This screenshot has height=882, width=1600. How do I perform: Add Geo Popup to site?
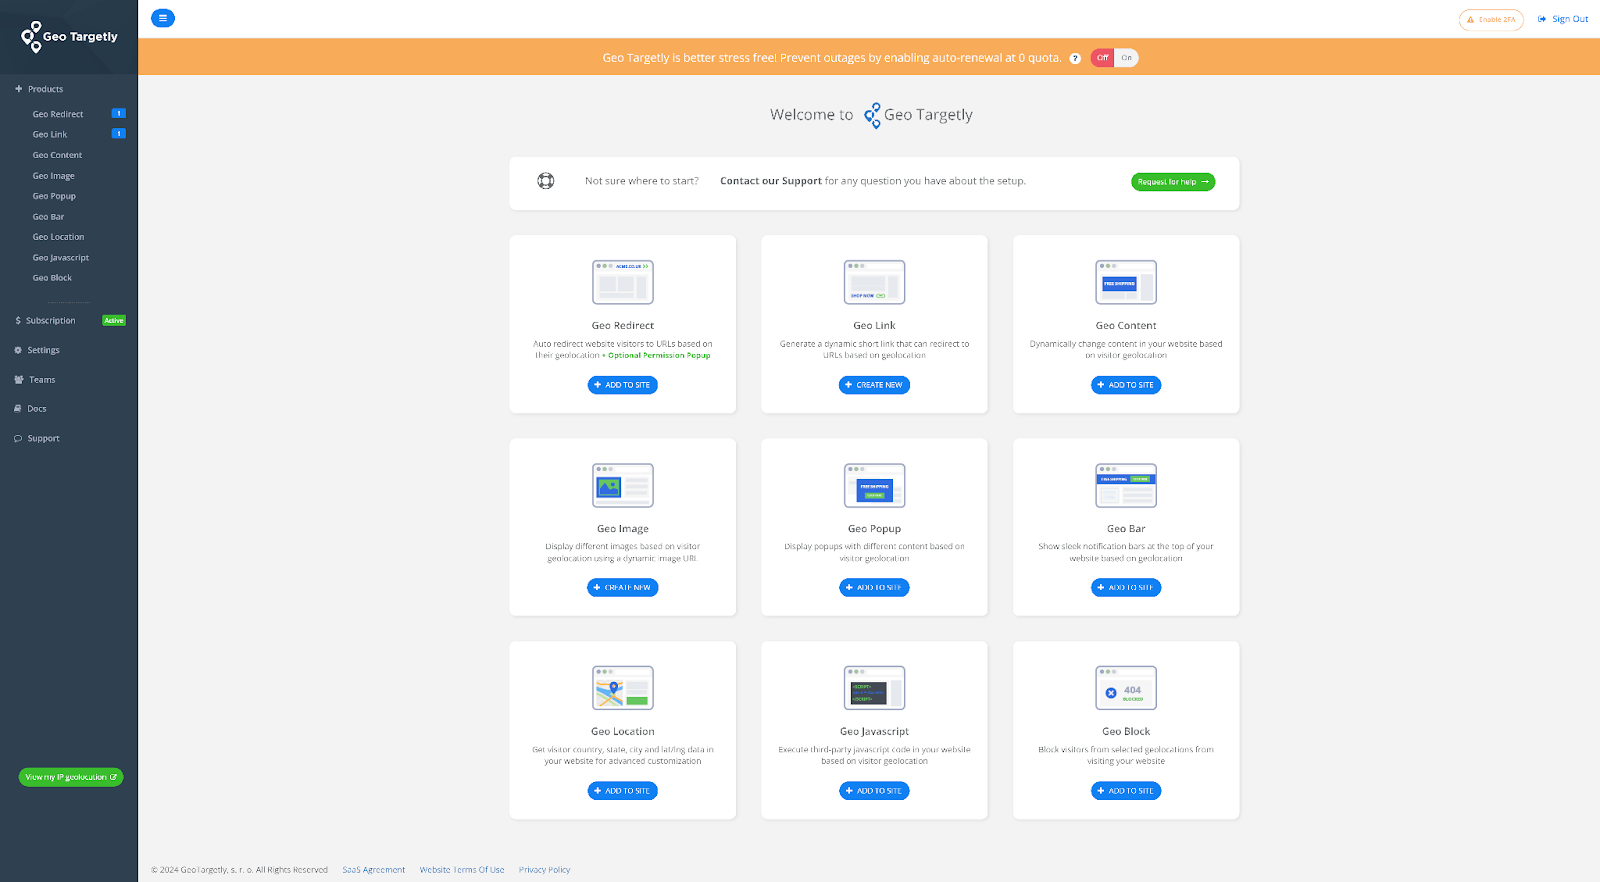pos(874,588)
